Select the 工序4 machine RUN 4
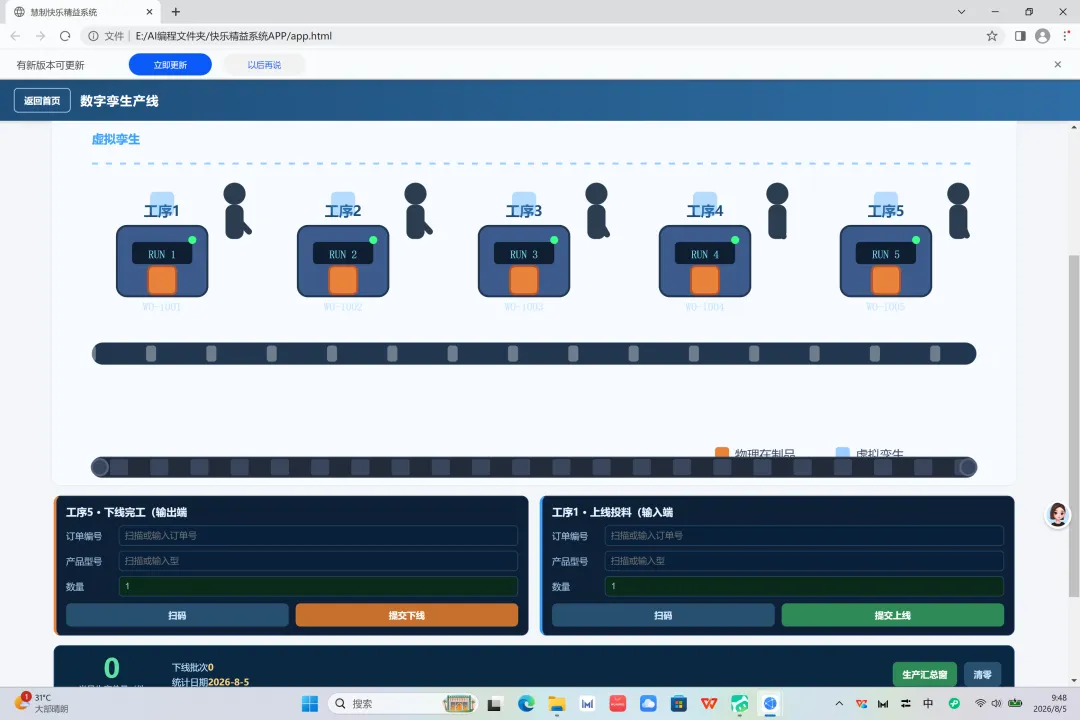 (x=705, y=261)
